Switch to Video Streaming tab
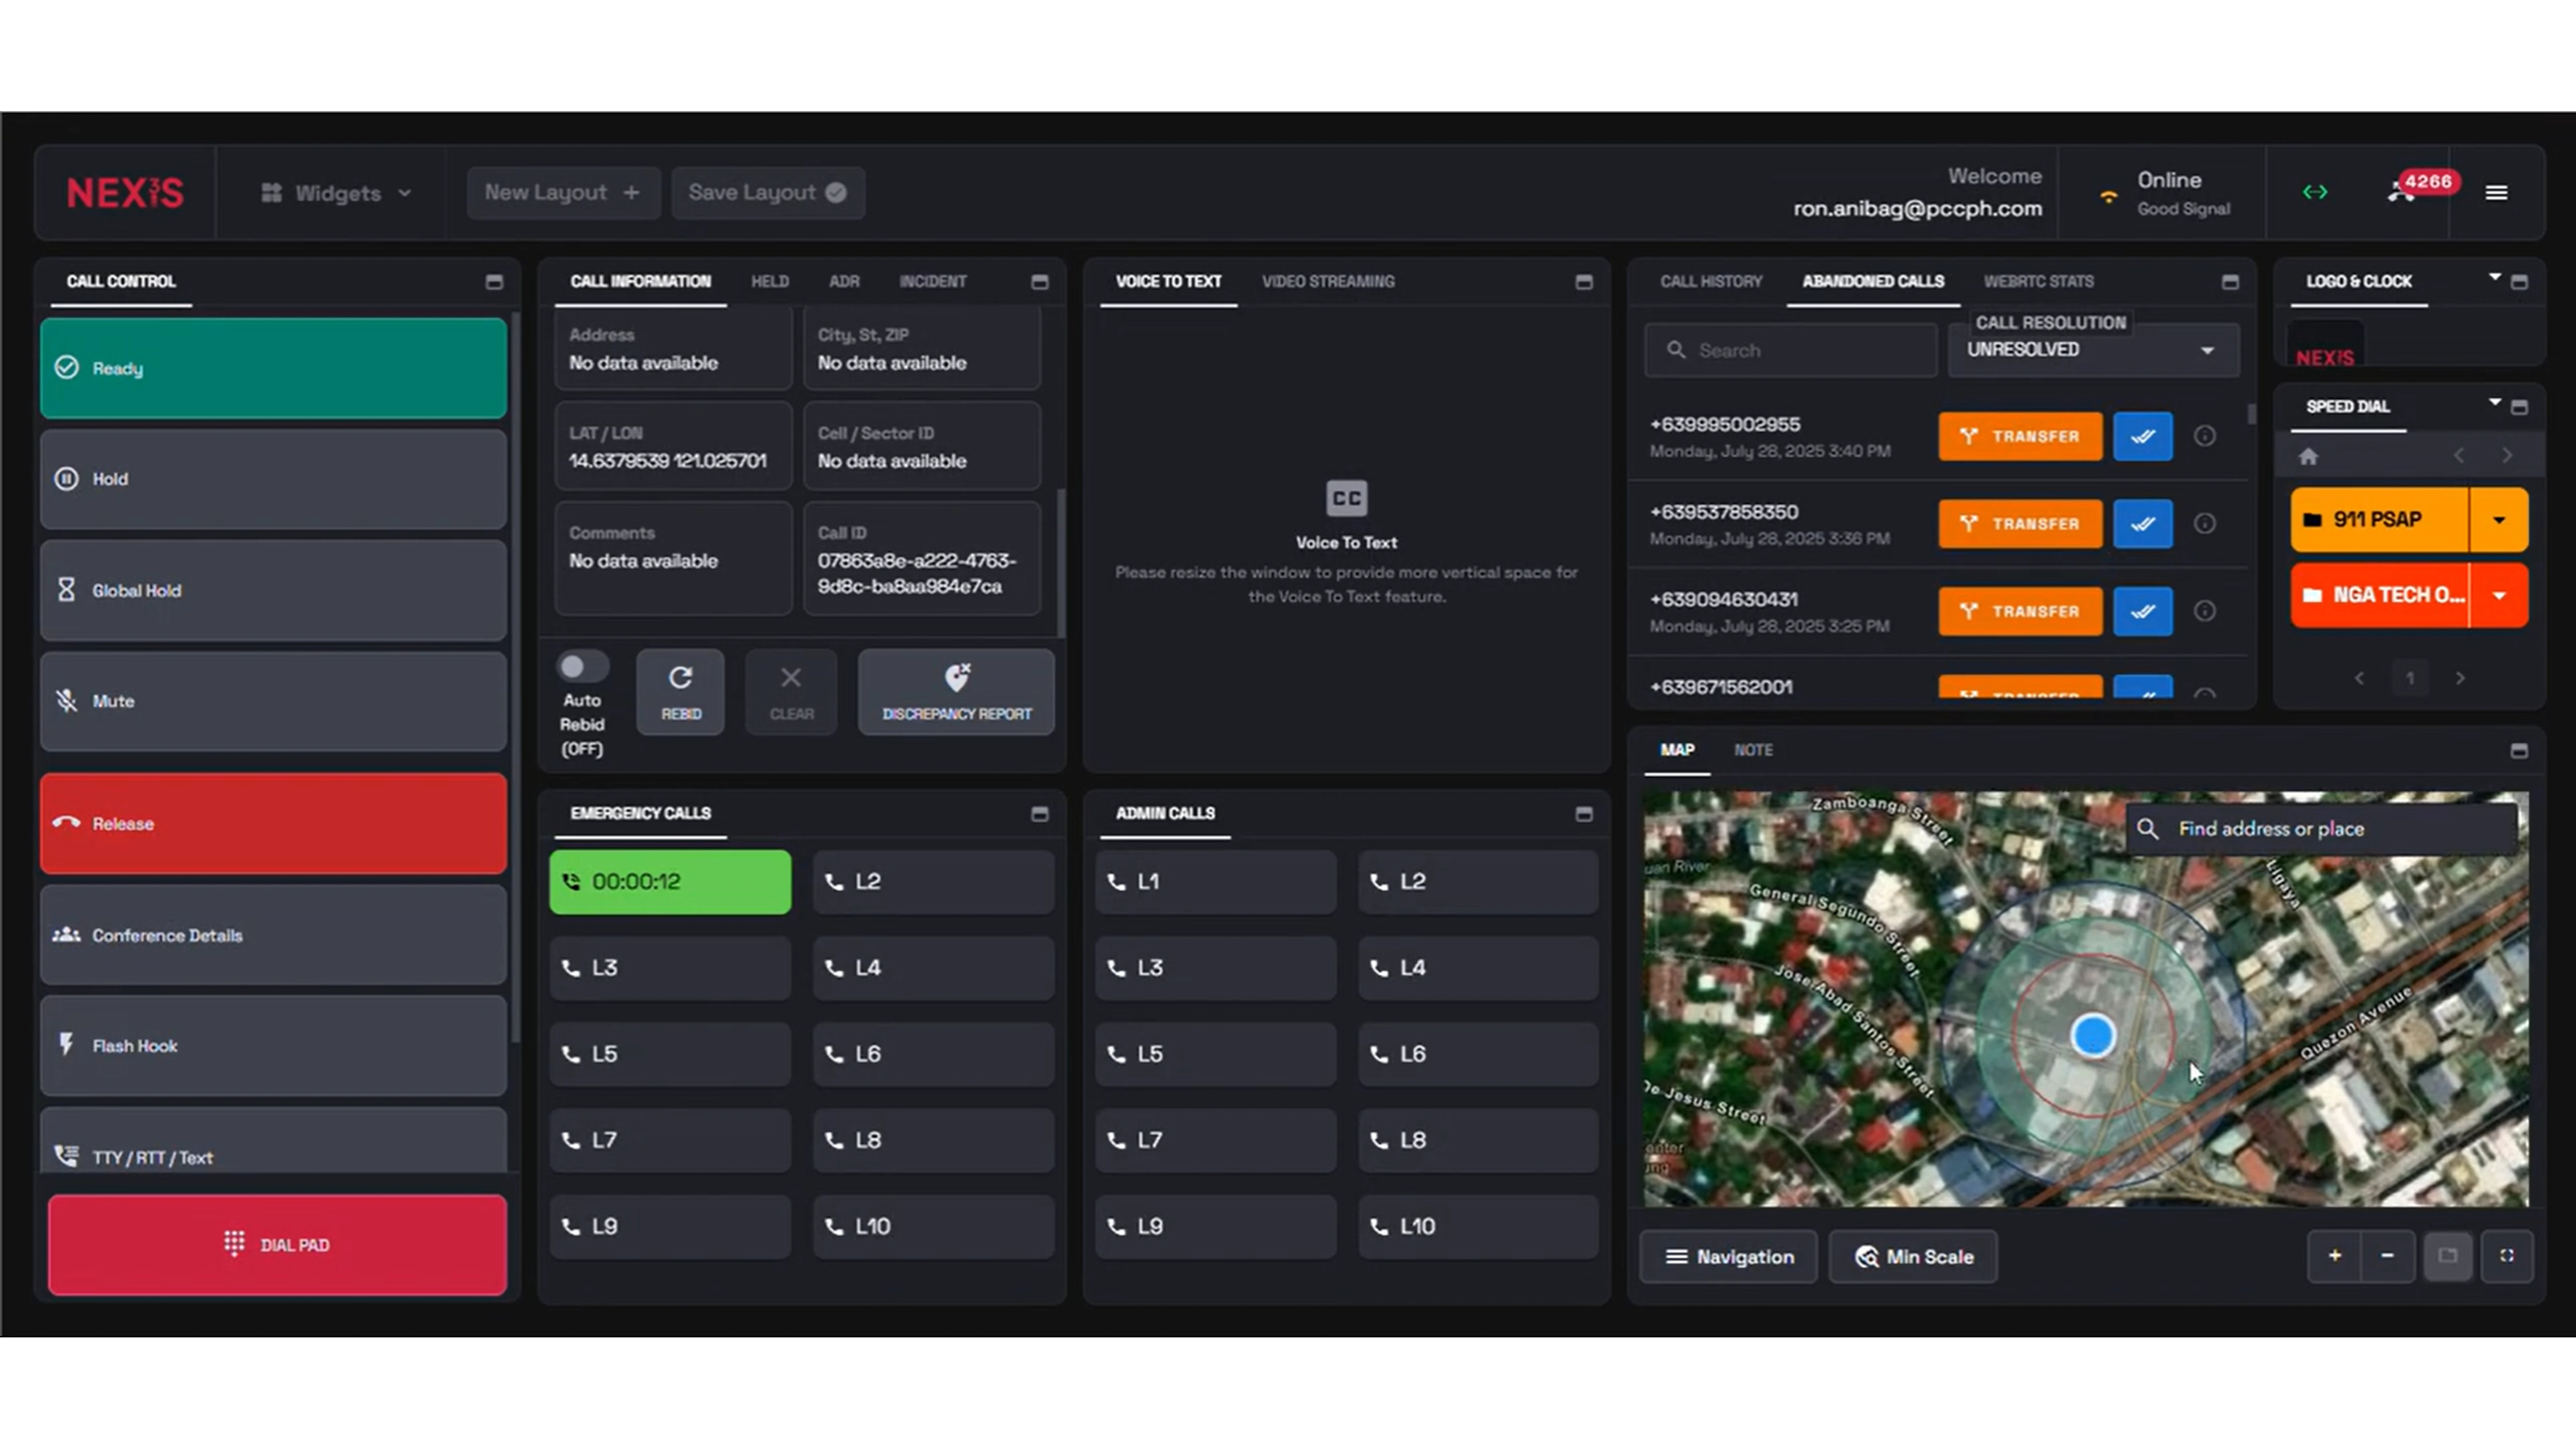Screen dimensions: 2576x1449 pos(1327,281)
